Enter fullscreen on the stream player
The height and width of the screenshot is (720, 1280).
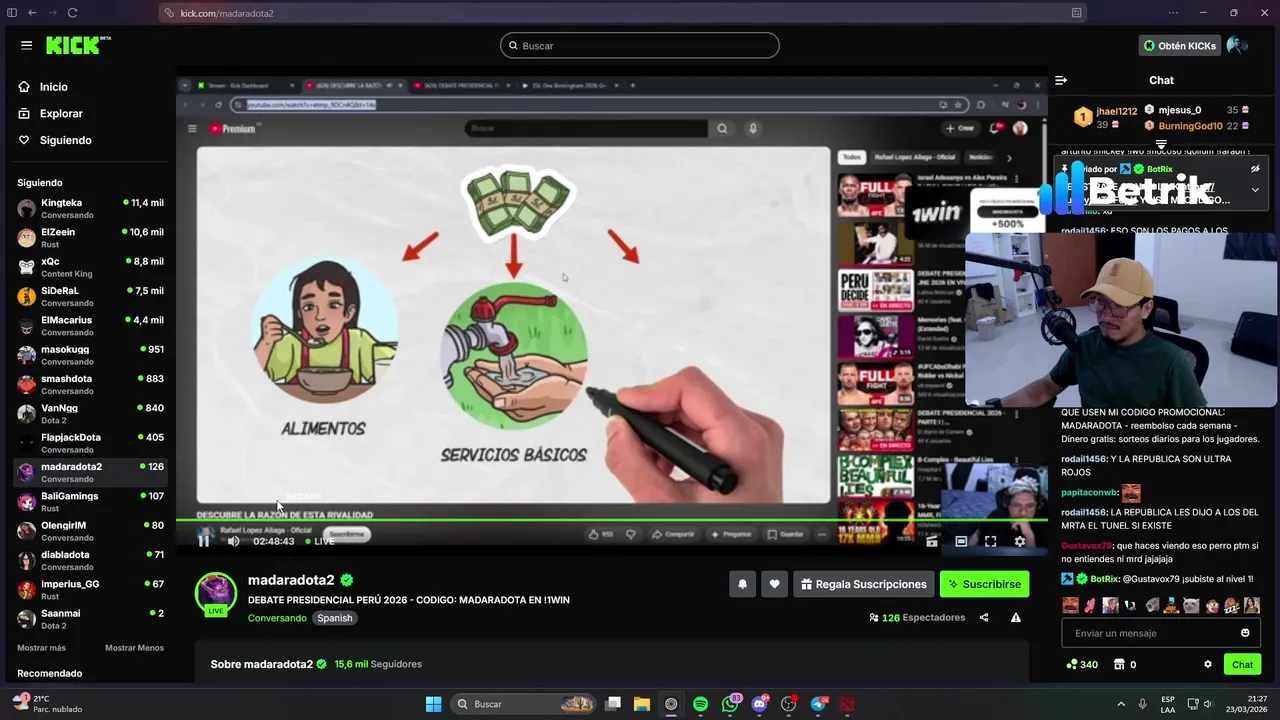990,541
